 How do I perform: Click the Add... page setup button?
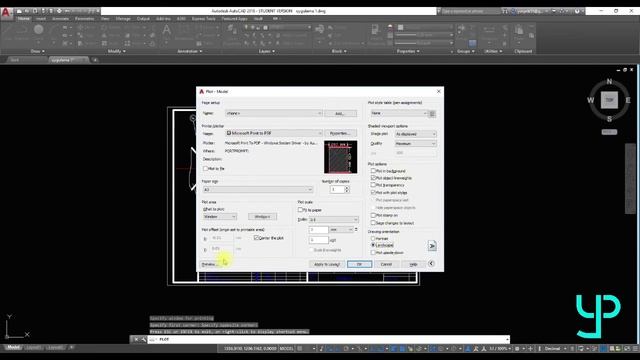[x=340, y=113]
